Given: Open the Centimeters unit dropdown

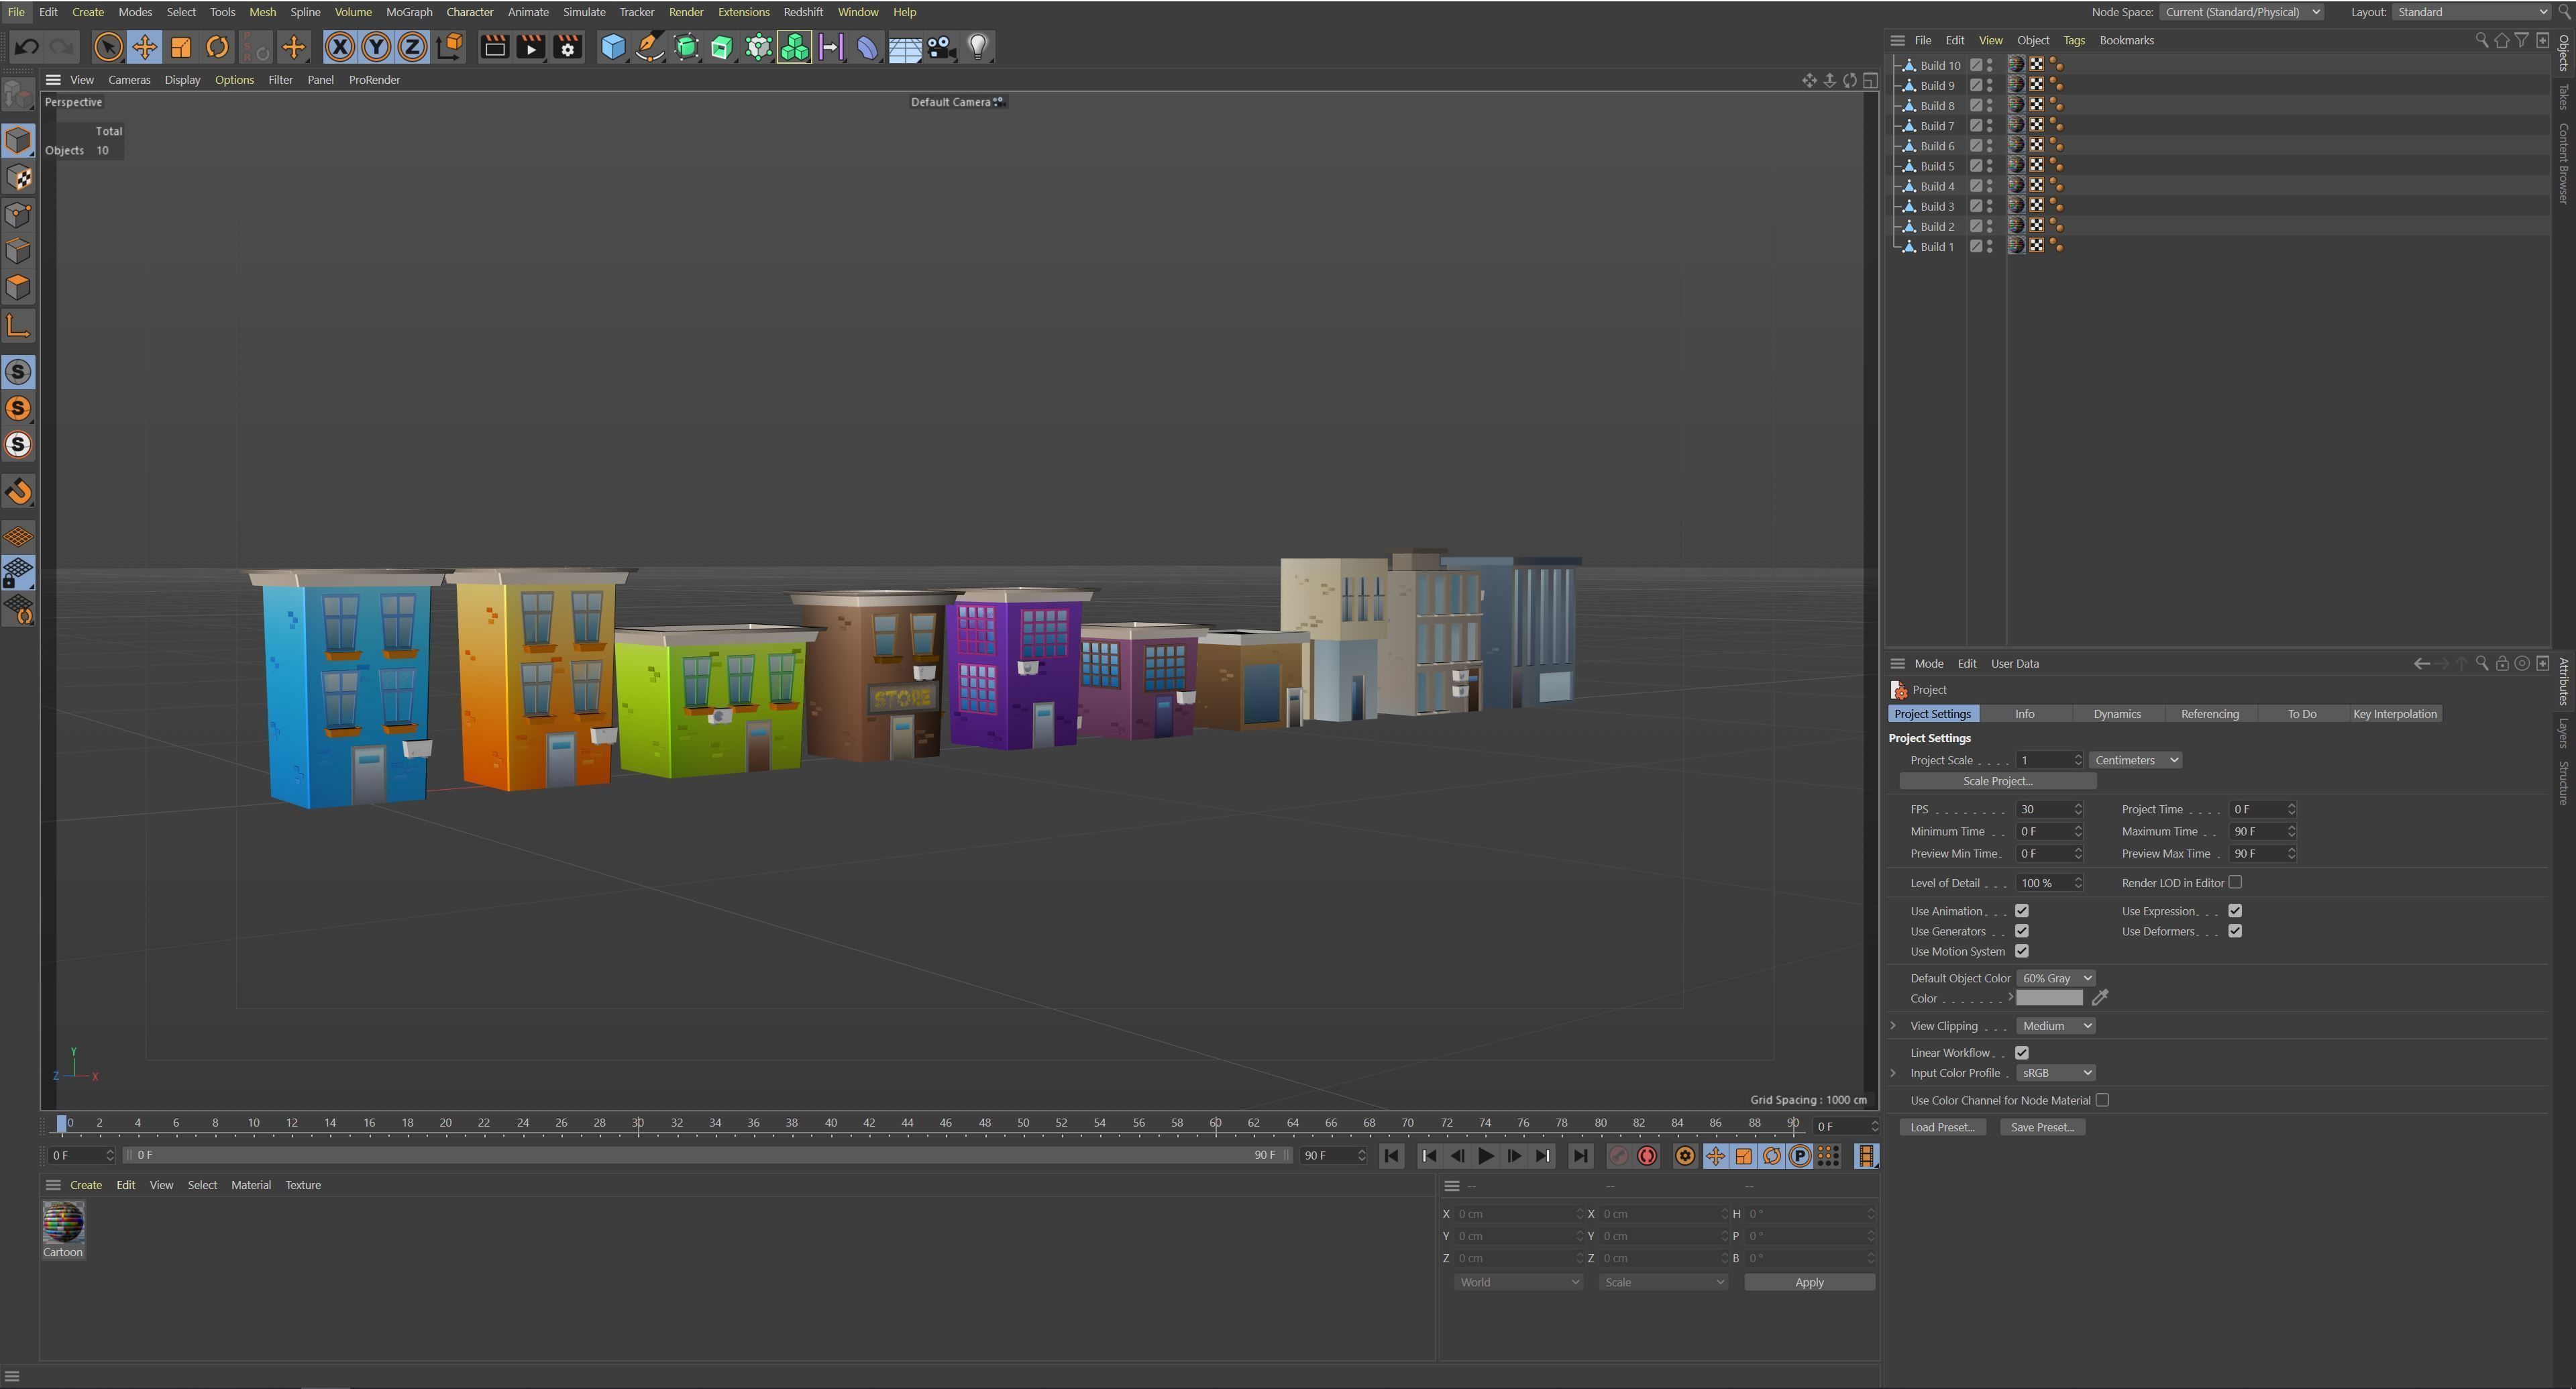Looking at the screenshot, I should pyautogui.click(x=2135, y=760).
